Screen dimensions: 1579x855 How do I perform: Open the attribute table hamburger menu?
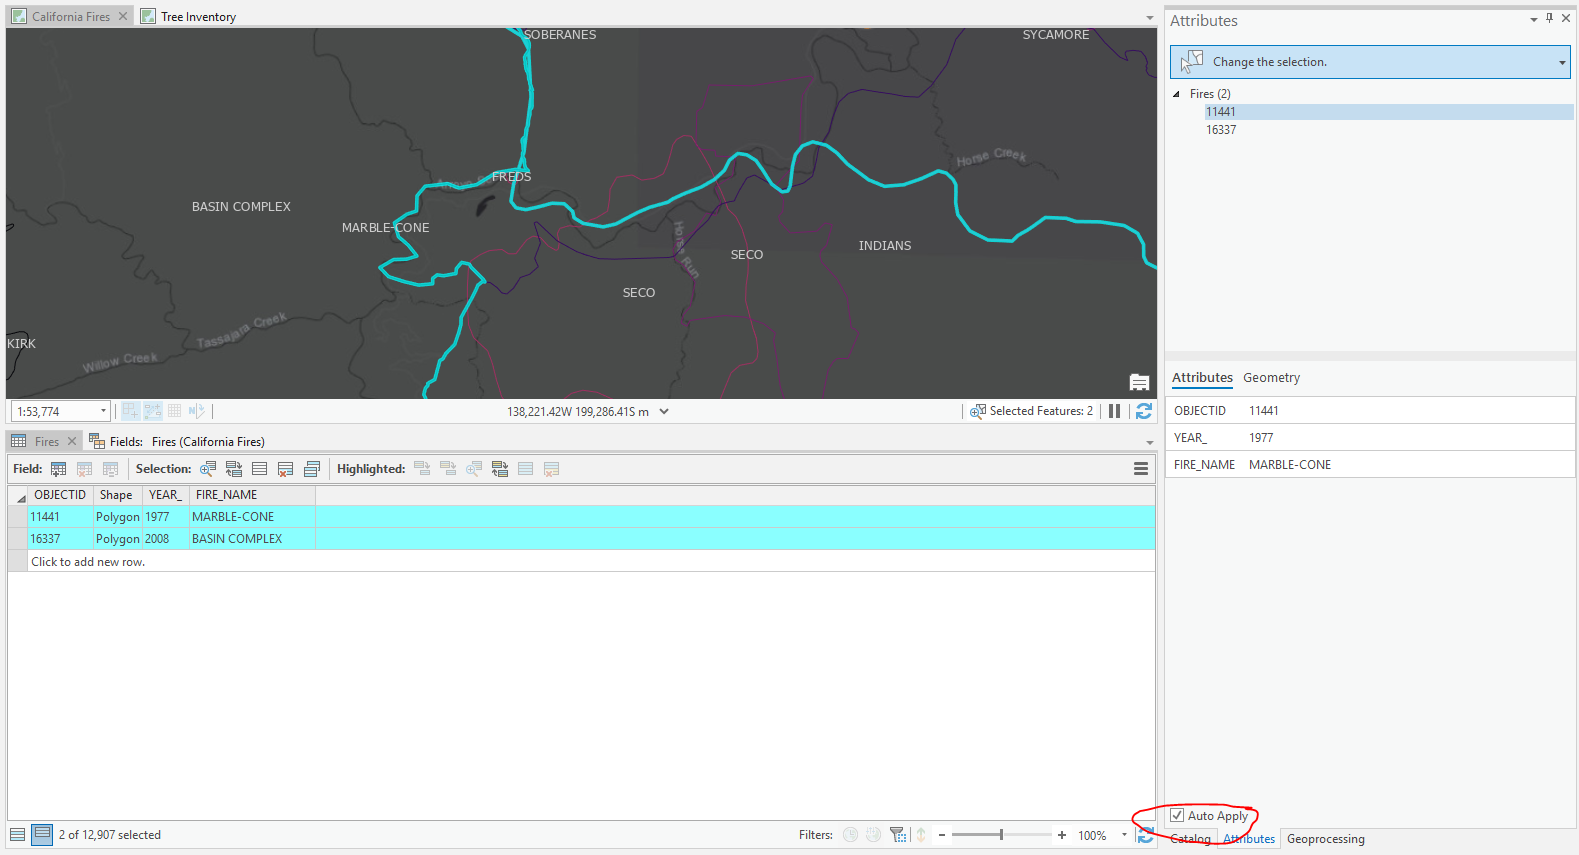tap(1141, 469)
